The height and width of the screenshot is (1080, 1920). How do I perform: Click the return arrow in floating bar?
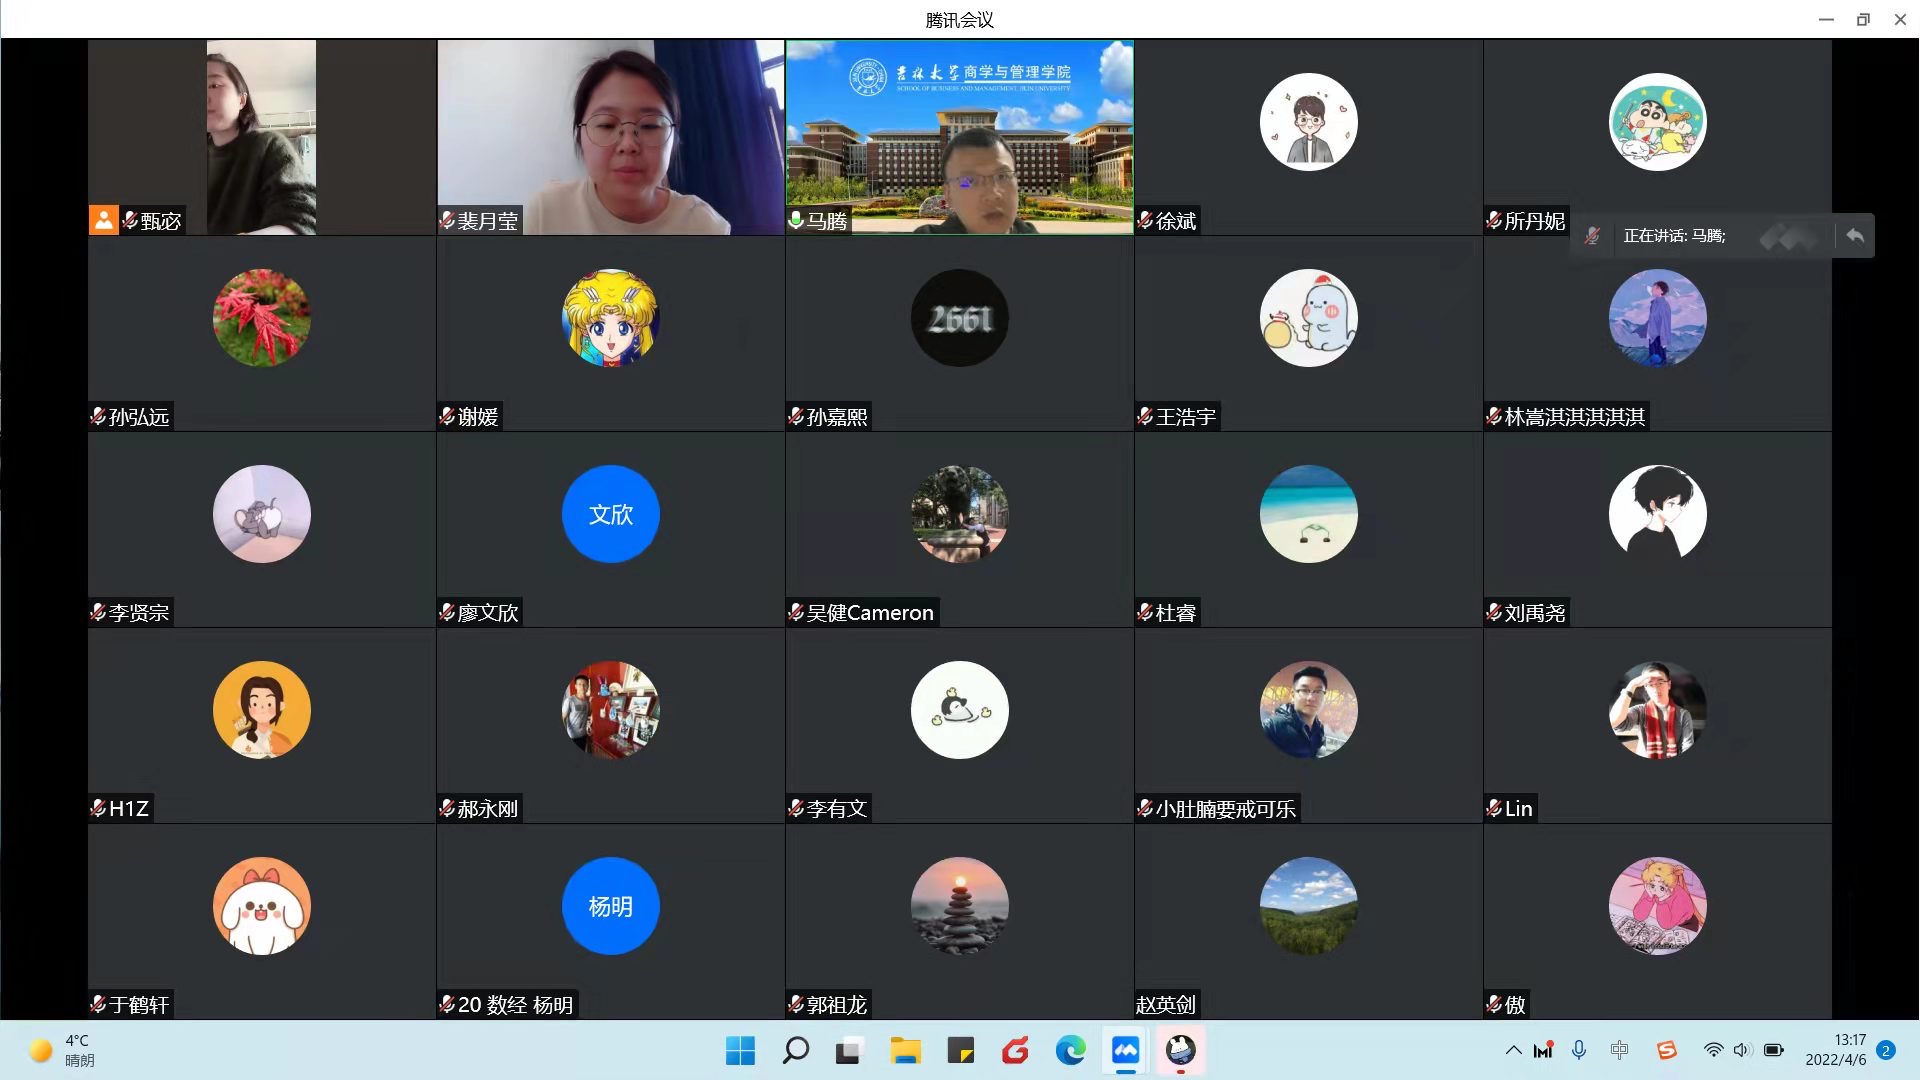click(1855, 236)
